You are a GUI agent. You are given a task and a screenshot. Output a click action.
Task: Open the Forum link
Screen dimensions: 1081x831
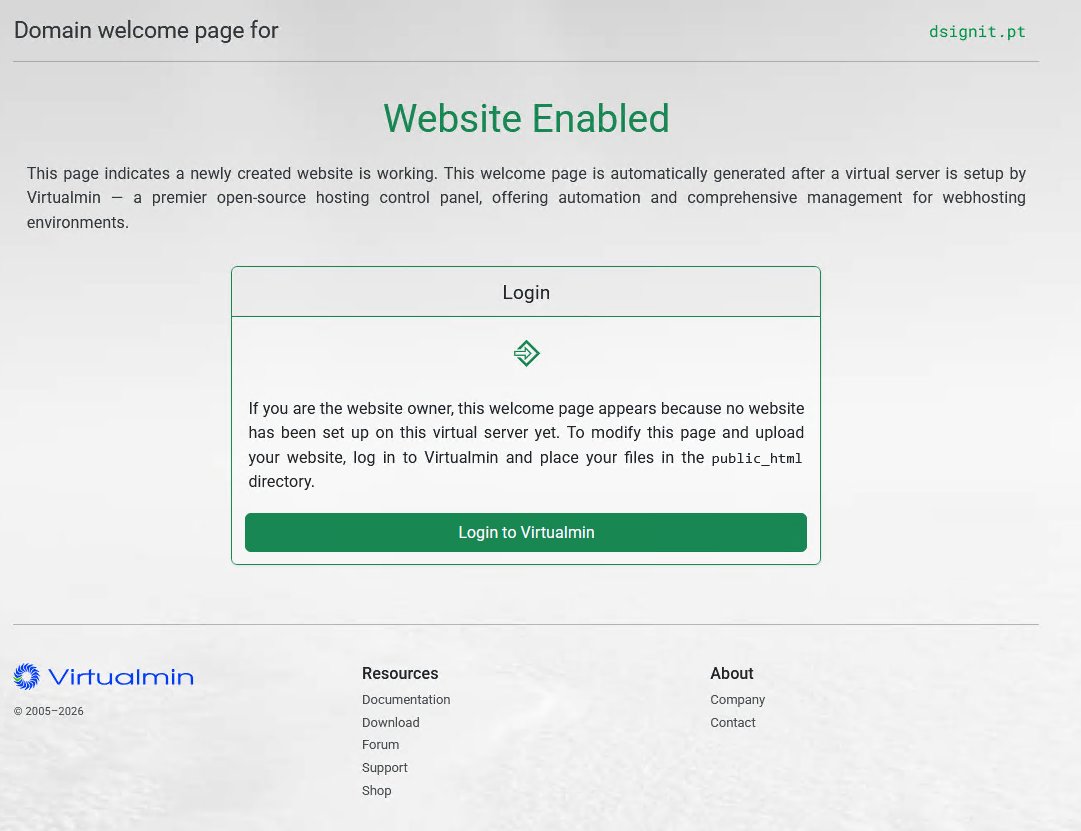point(381,745)
